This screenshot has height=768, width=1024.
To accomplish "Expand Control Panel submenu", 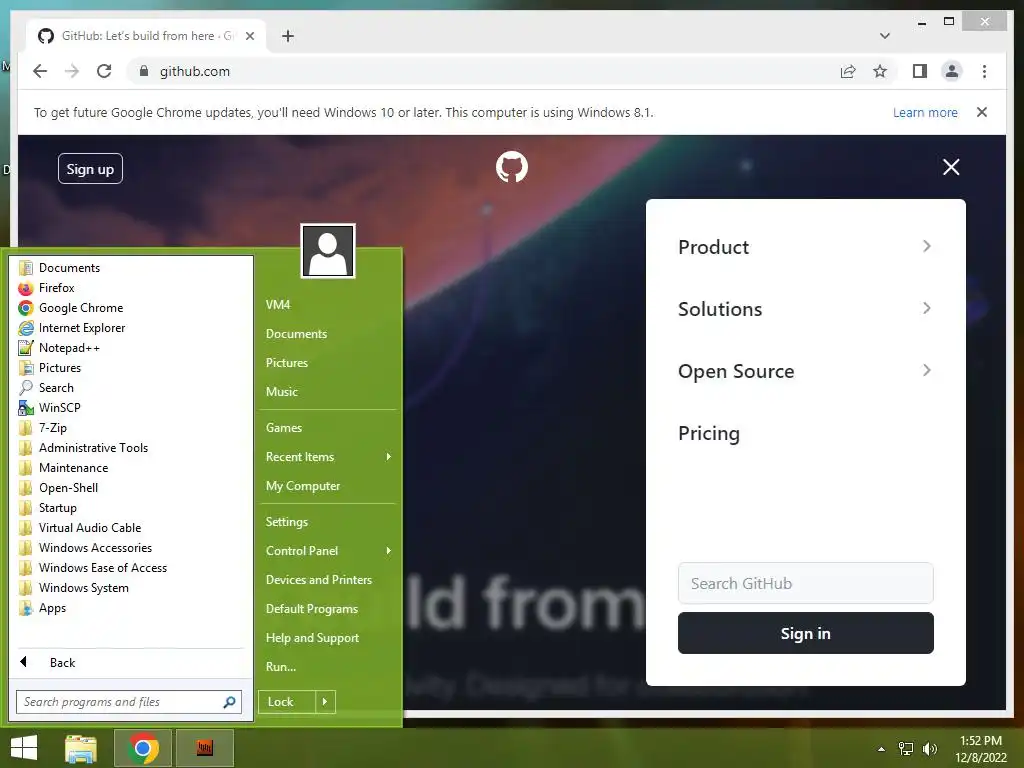I will tap(328, 551).
